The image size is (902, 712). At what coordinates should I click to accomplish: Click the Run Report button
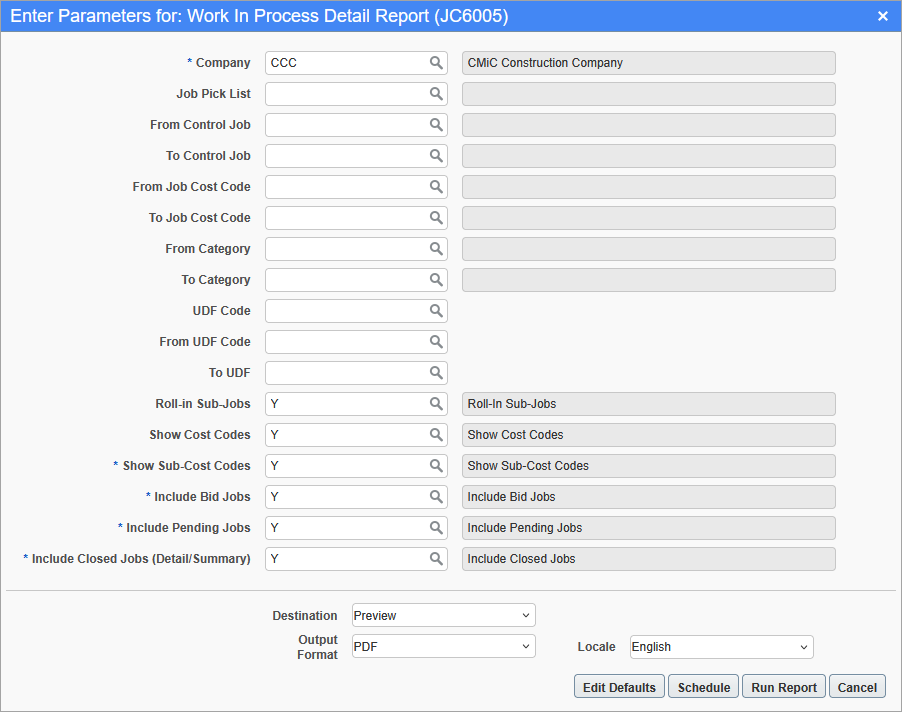pyautogui.click(x=784, y=687)
